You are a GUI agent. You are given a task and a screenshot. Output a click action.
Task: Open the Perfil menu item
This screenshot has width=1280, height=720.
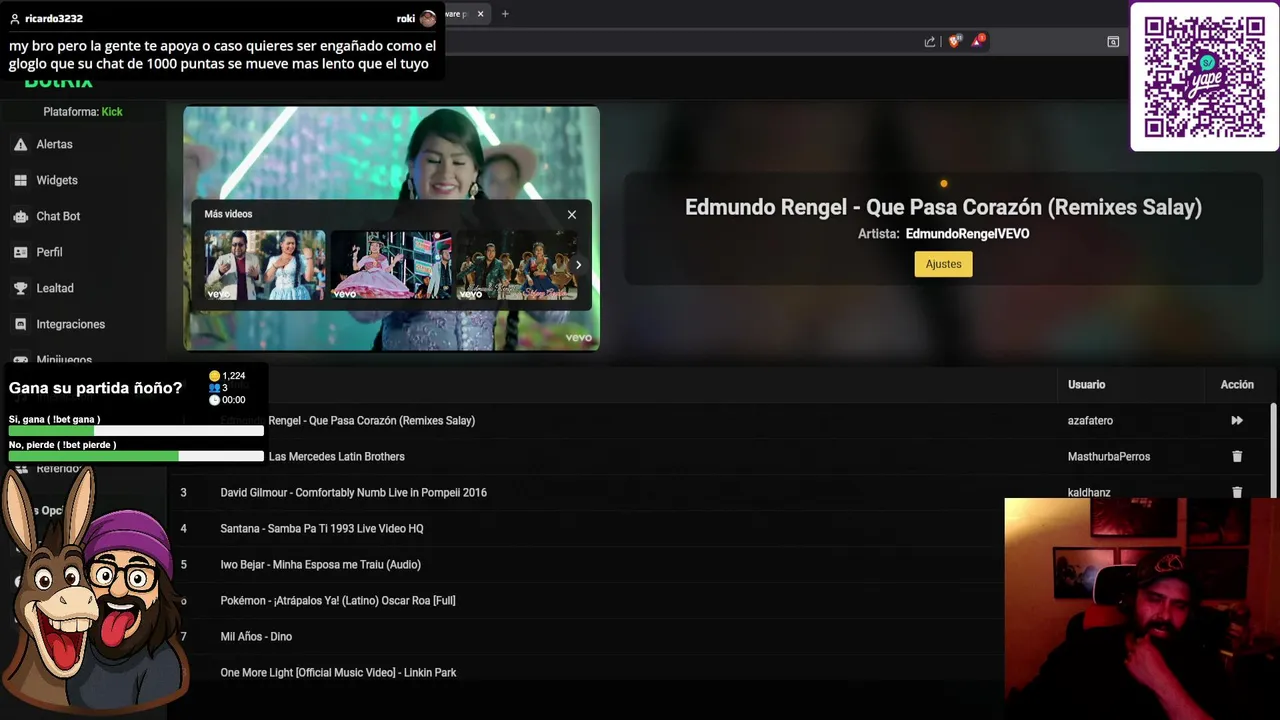(x=49, y=252)
